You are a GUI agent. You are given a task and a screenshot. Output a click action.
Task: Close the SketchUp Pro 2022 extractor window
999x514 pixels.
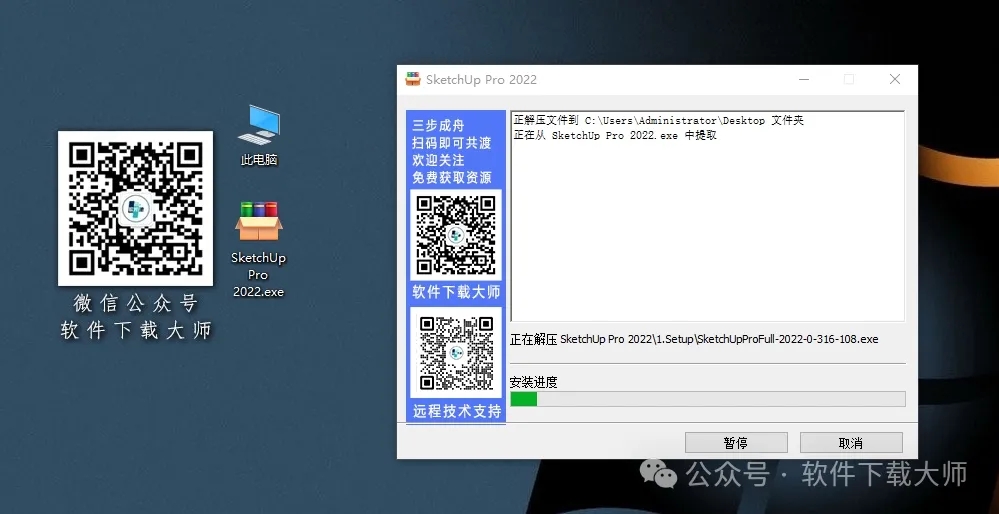[x=895, y=80]
